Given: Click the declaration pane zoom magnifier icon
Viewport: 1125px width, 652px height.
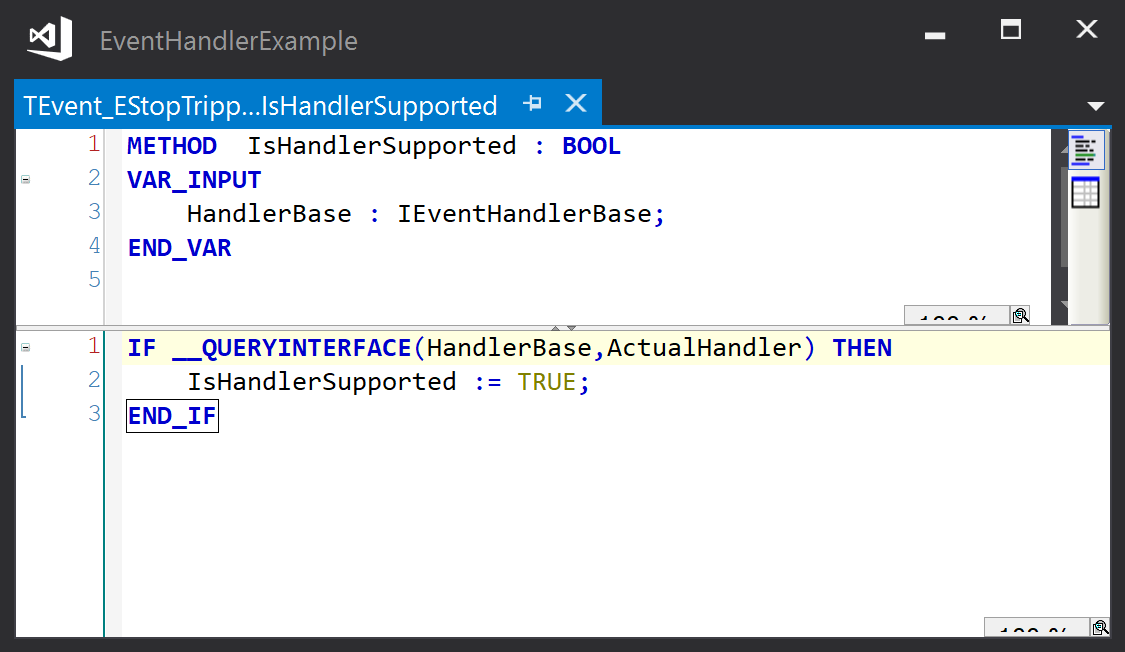Looking at the screenshot, I should point(1020,317).
